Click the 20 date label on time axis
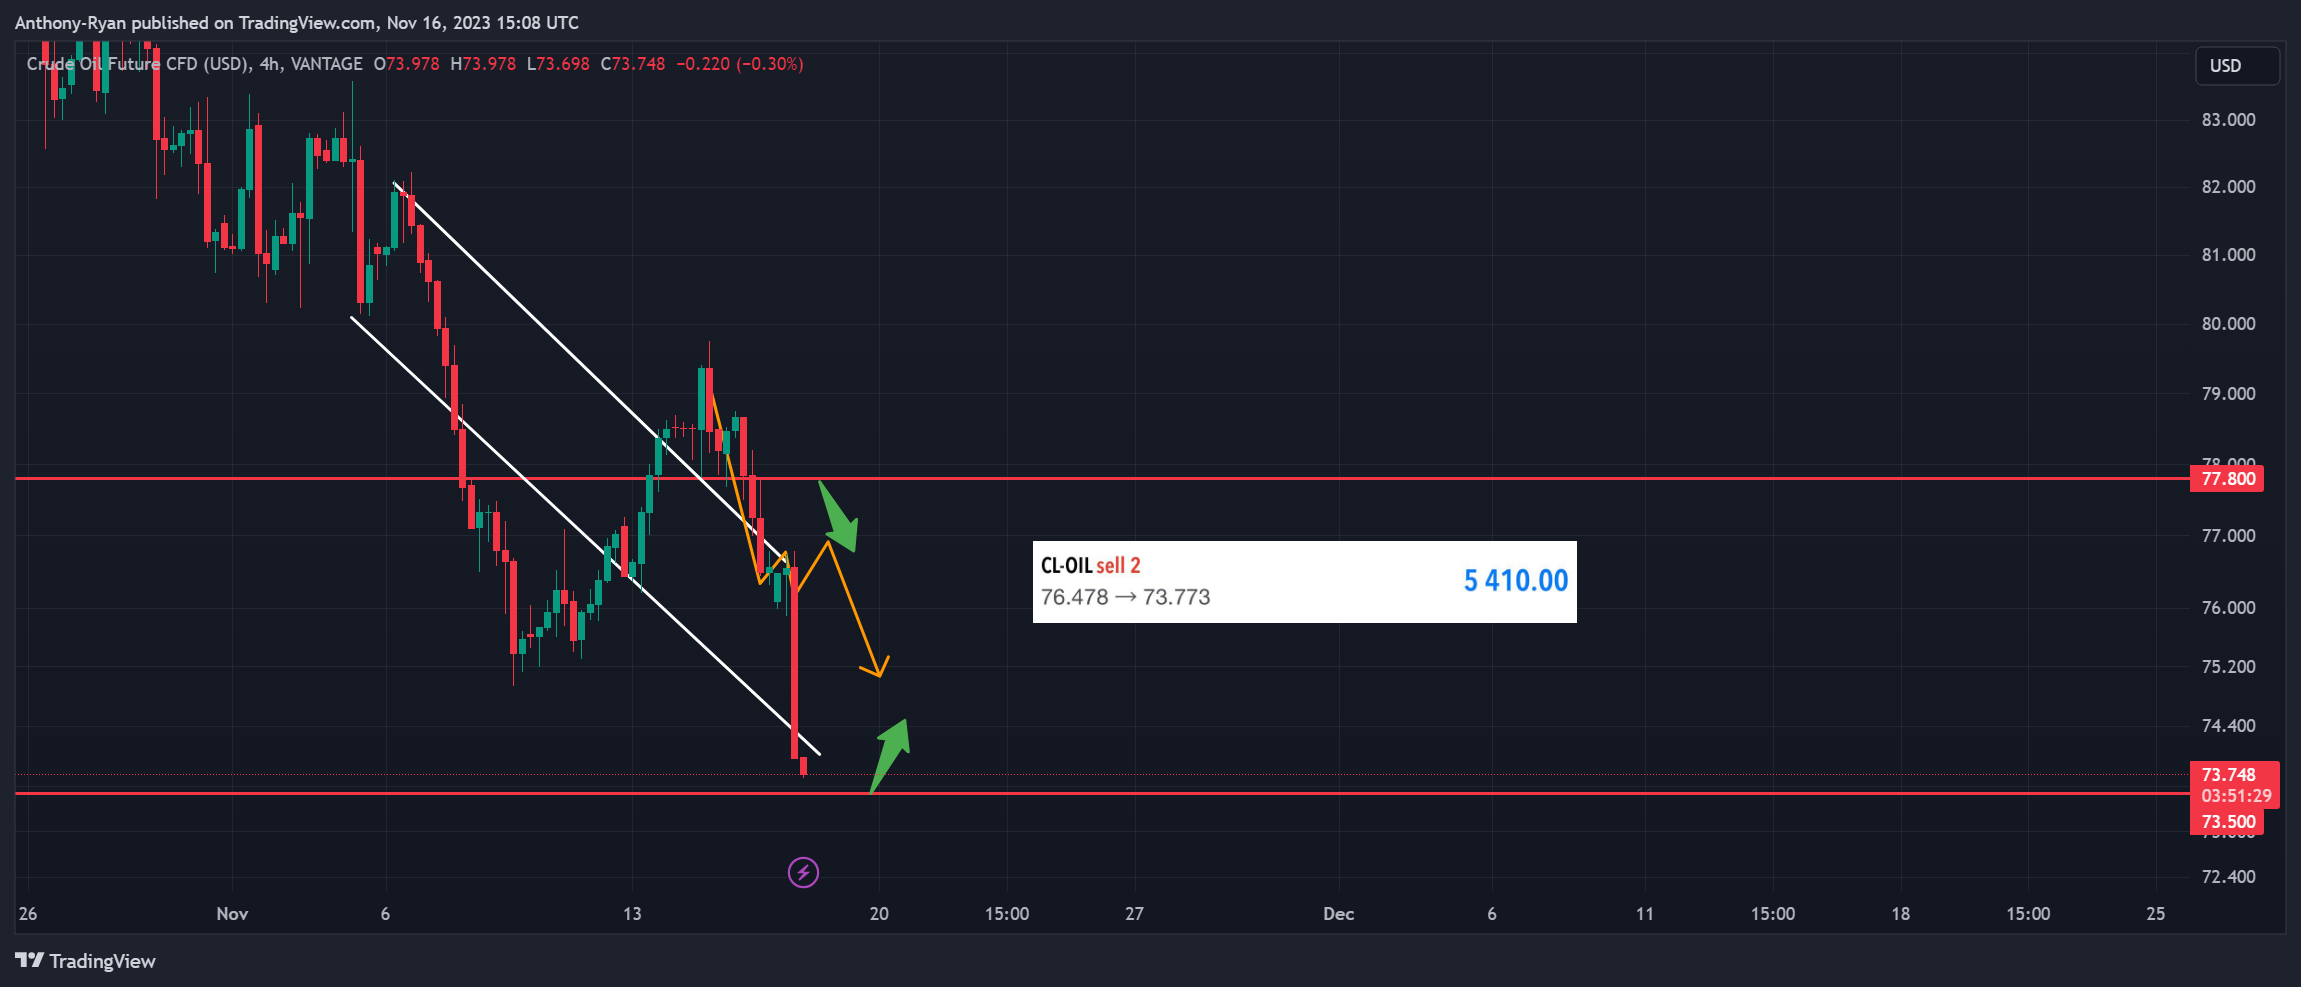Screen dimensions: 2301x987 click(x=879, y=914)
